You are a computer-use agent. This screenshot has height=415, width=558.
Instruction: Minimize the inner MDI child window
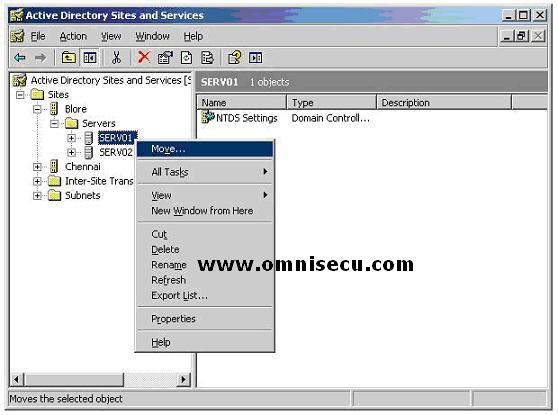point(507,36)
